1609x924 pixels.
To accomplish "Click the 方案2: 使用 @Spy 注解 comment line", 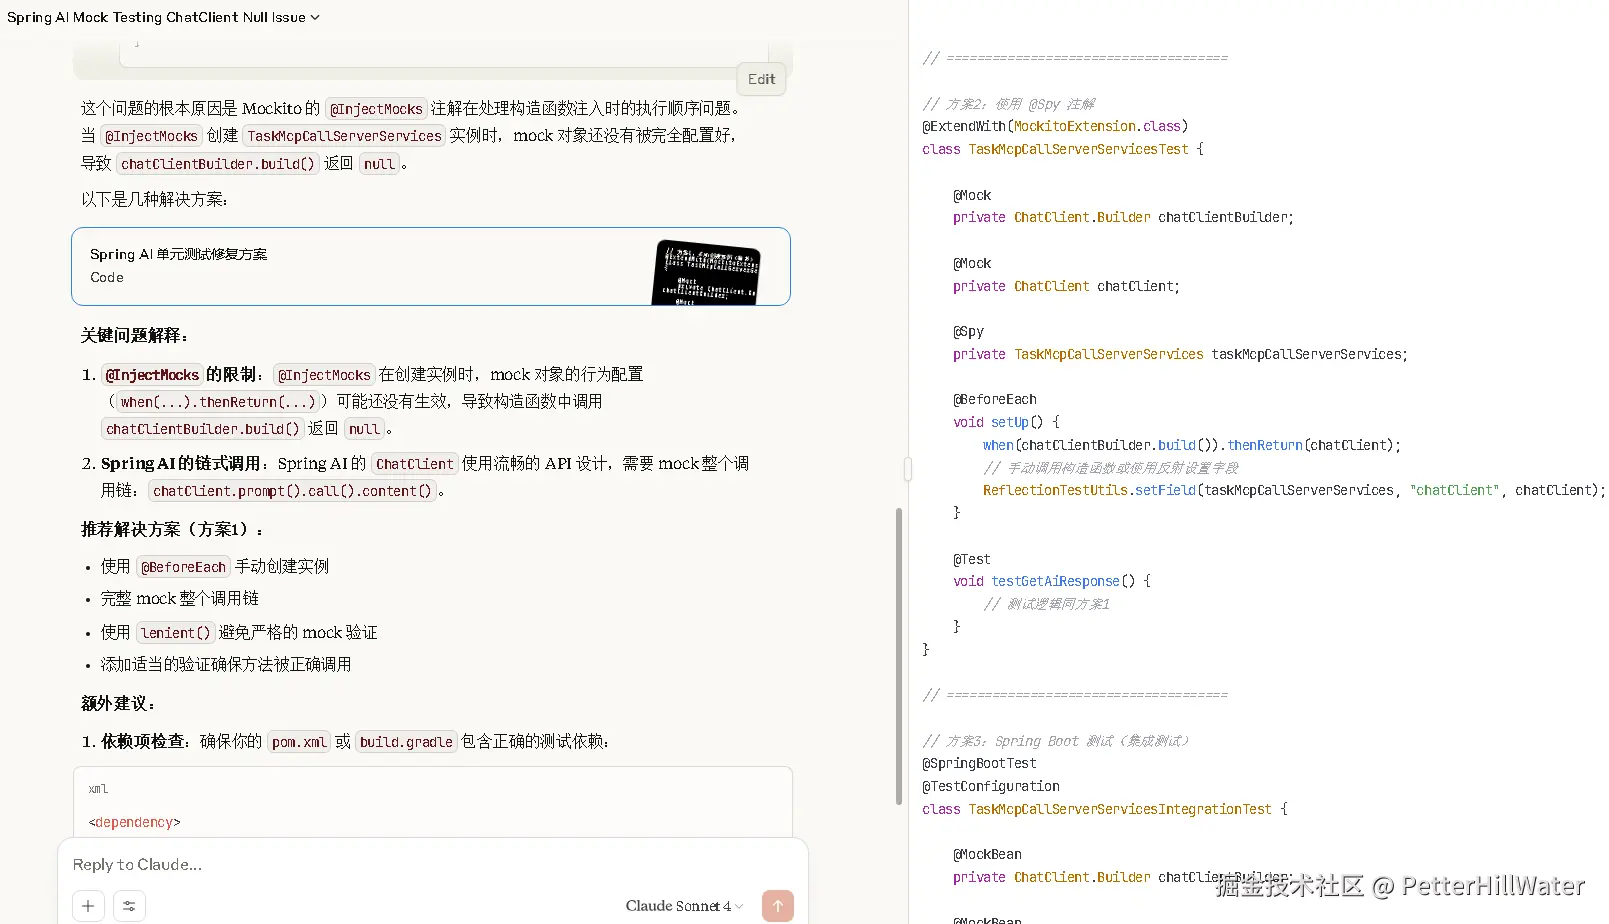I will 1008,104.
